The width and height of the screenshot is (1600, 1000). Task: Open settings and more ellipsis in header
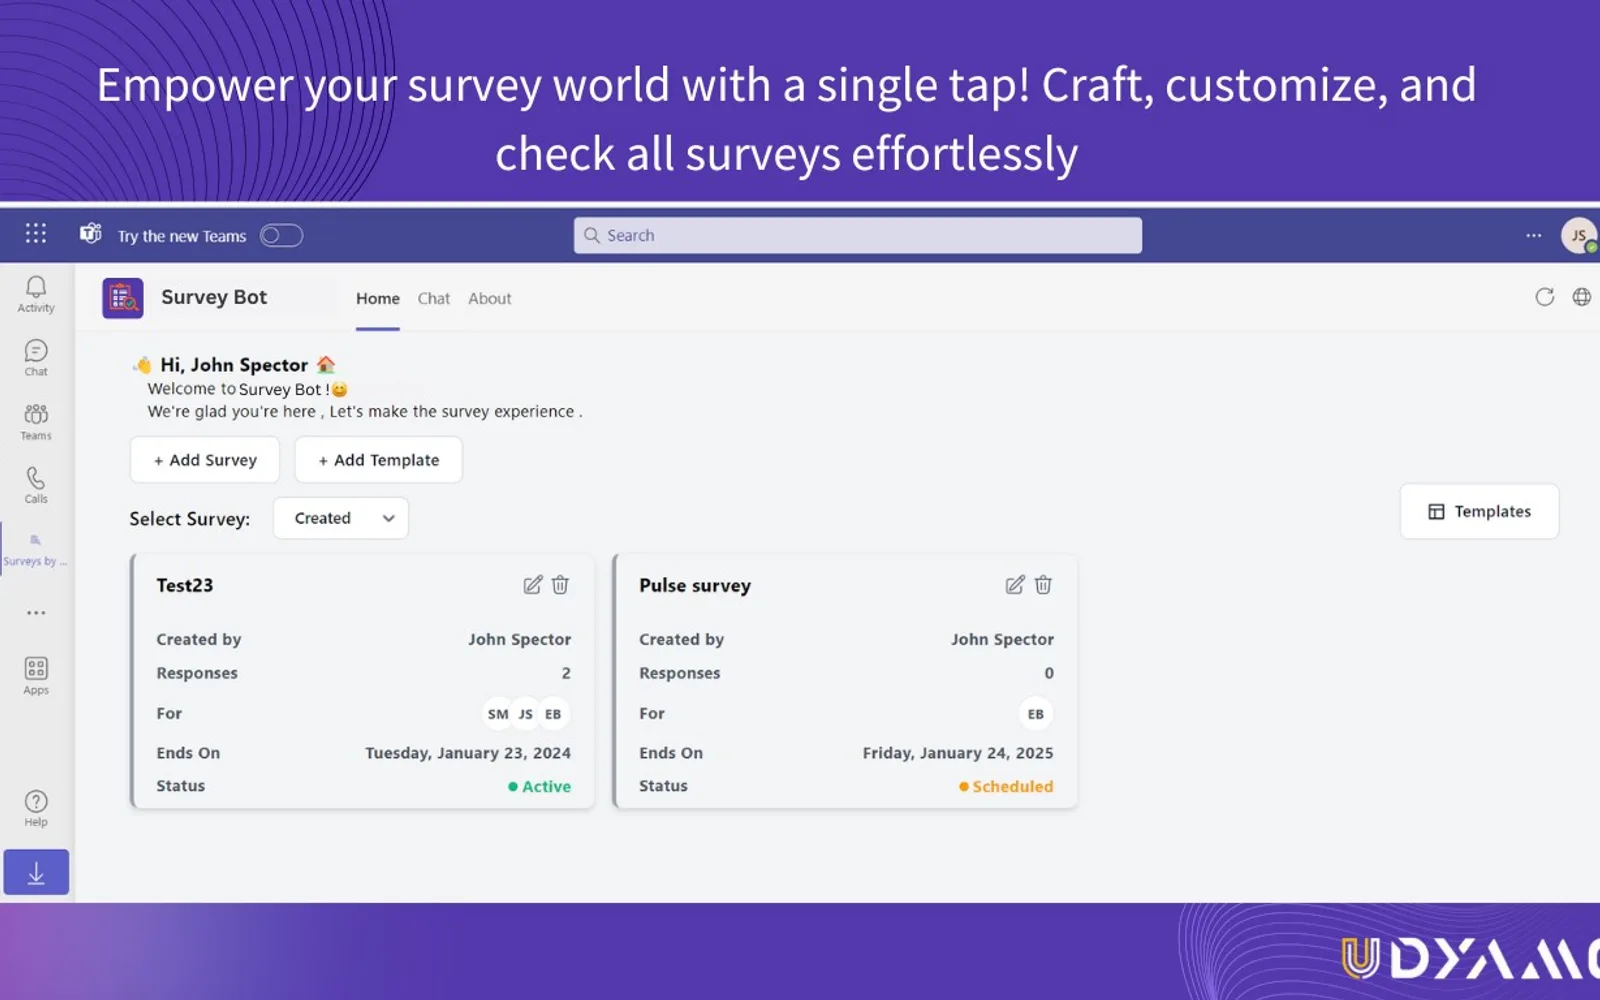(x=1534, y=236)
